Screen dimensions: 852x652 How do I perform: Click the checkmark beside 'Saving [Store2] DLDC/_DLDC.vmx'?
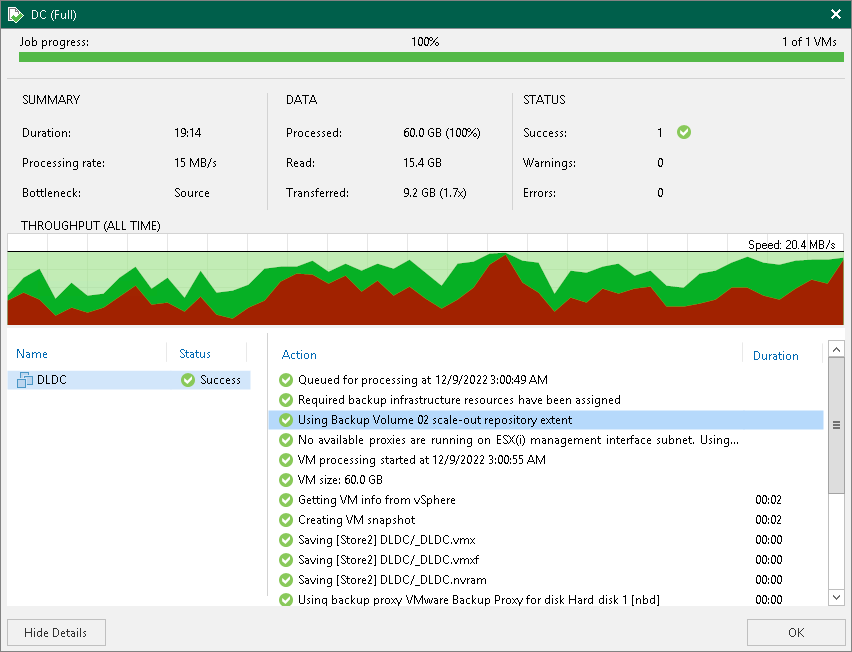pyautogui.click(x=286, y=540)
